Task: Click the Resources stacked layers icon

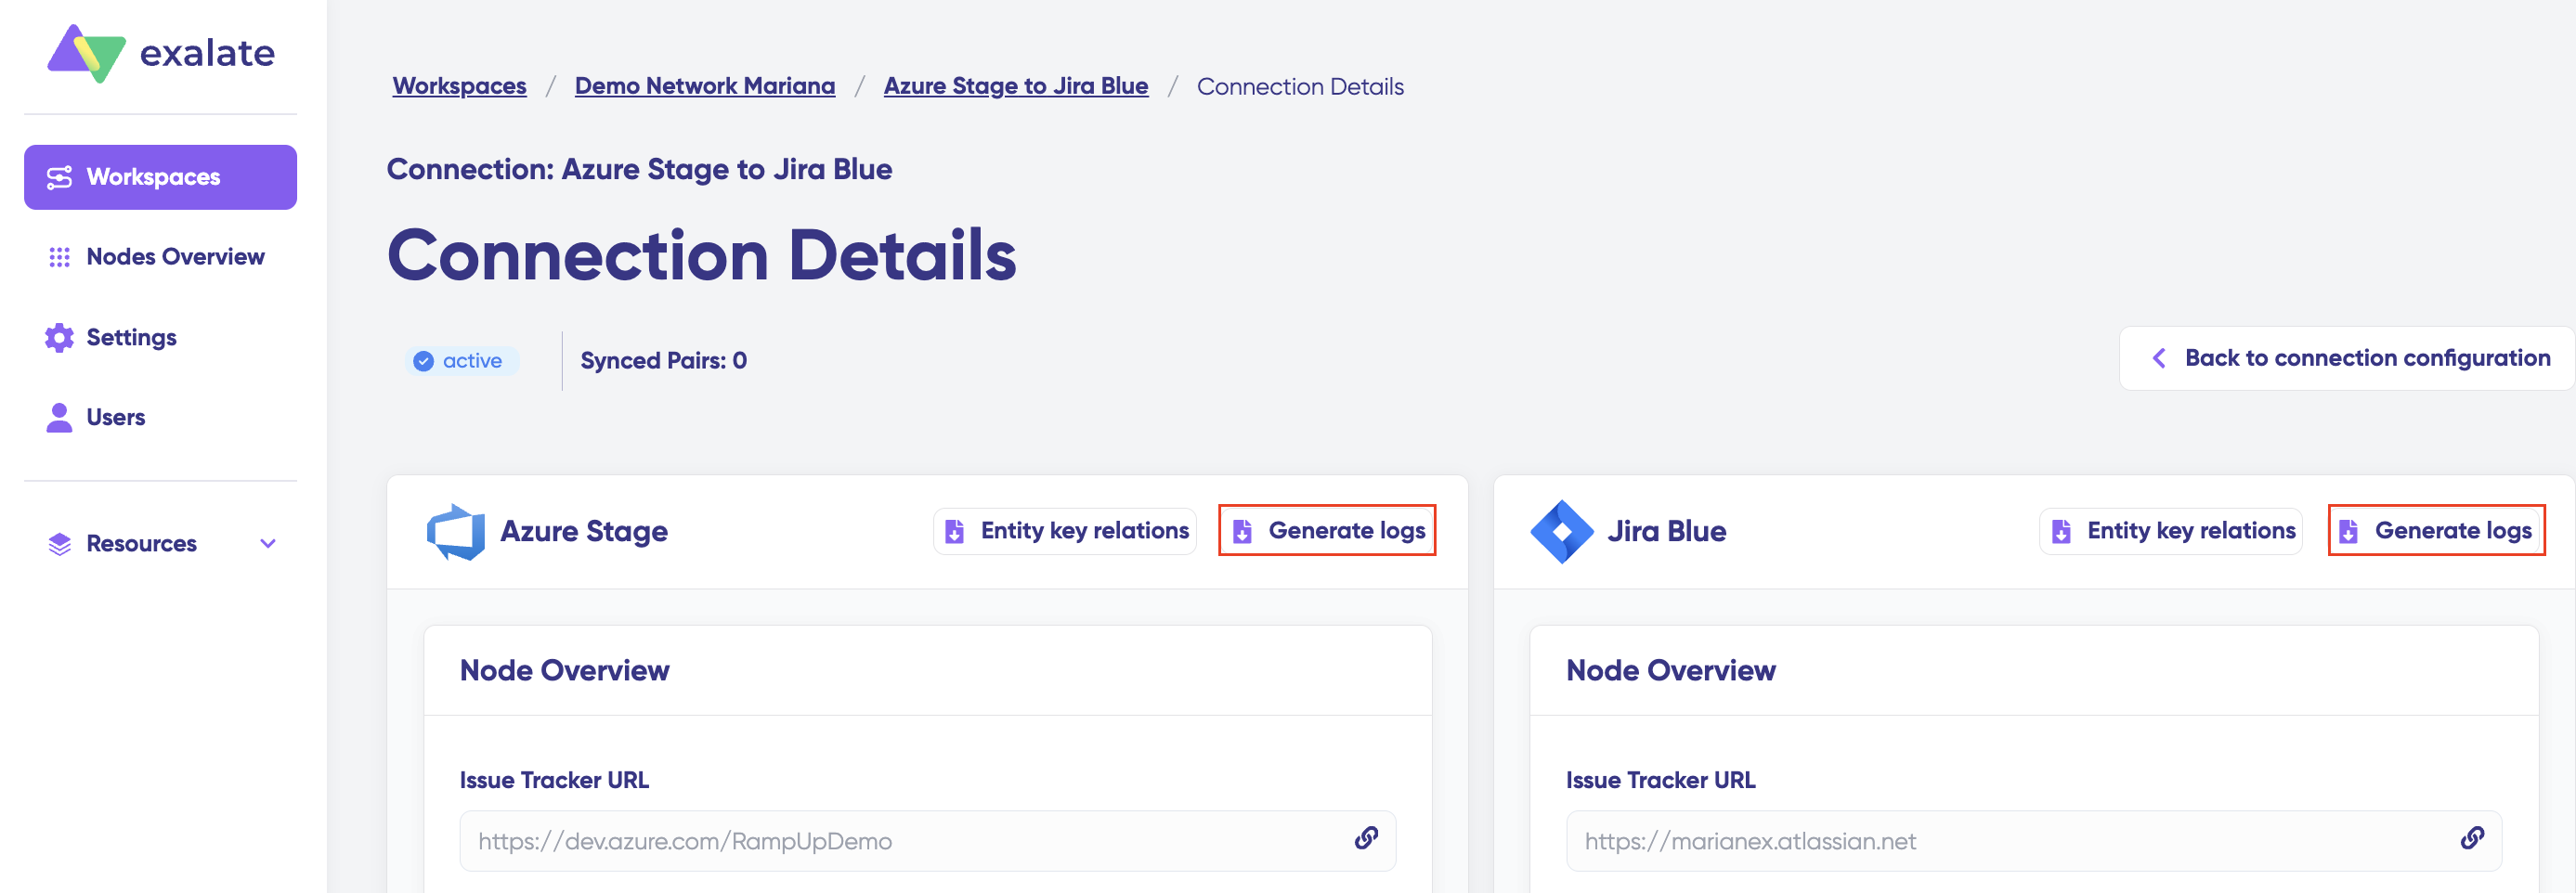Action: (x=59, y=544)
